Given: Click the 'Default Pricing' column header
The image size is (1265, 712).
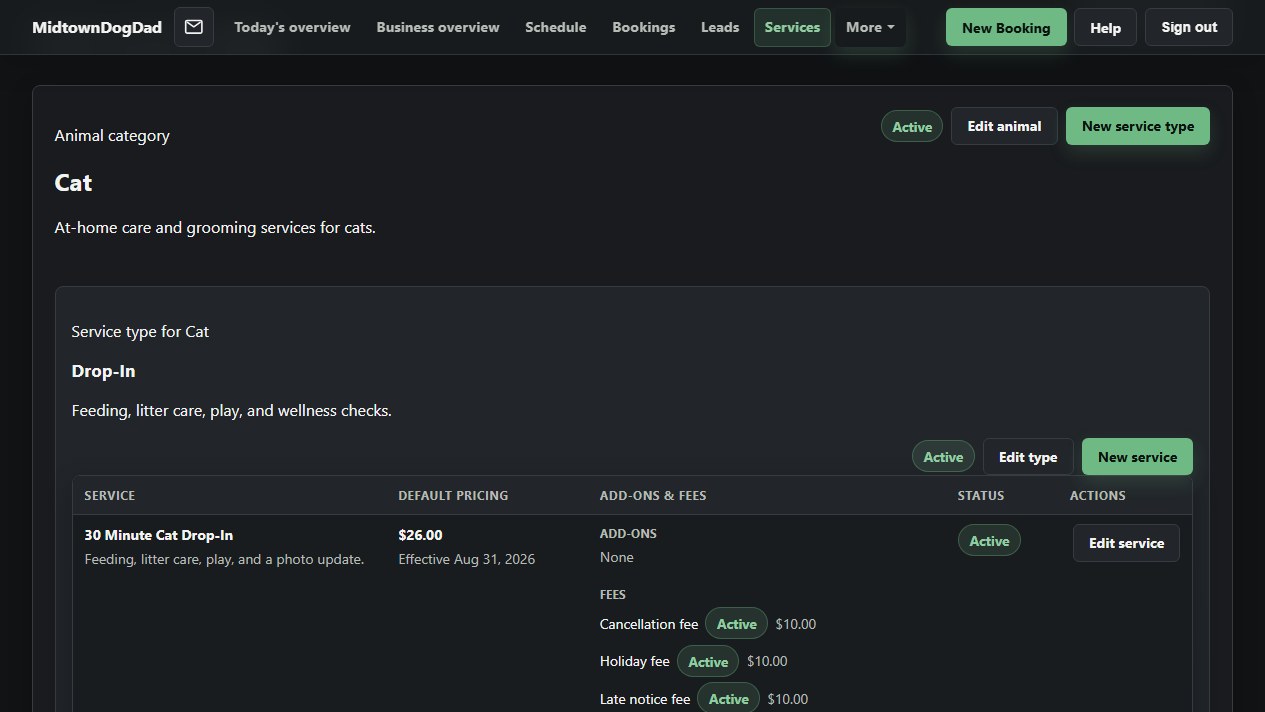Looking at the screenshot, I should point(453,495).
